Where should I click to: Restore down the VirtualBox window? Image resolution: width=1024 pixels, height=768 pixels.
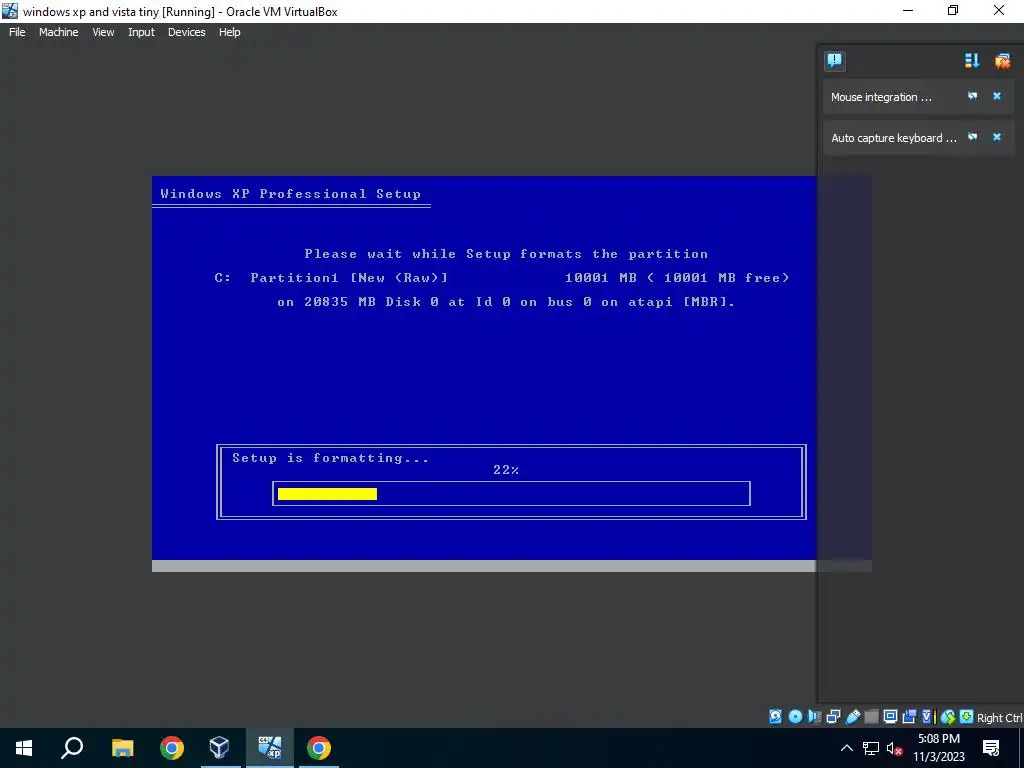[x=953, y=10]
